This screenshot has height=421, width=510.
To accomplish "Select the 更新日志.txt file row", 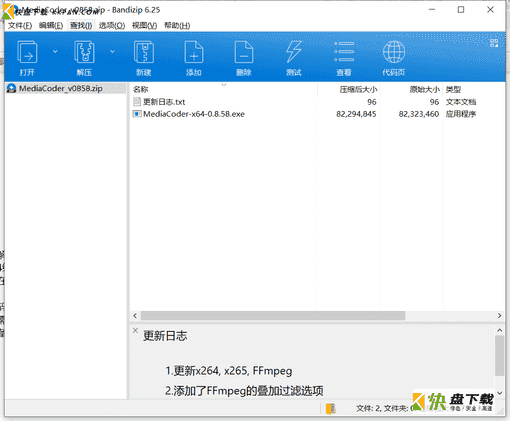I will click(x=317, y=102).
